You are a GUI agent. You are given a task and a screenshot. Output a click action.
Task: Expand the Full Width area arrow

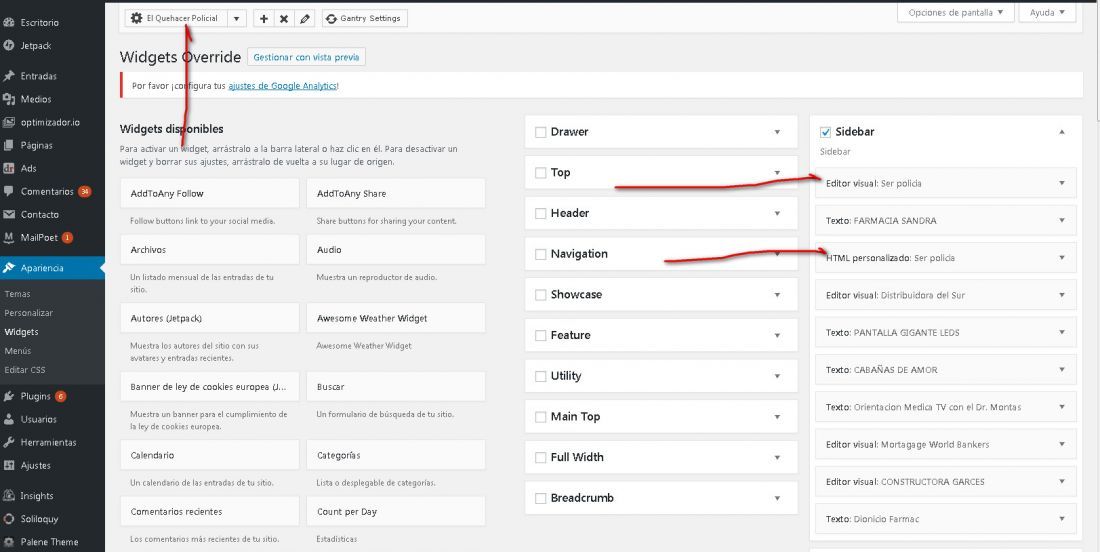point(777,457)
